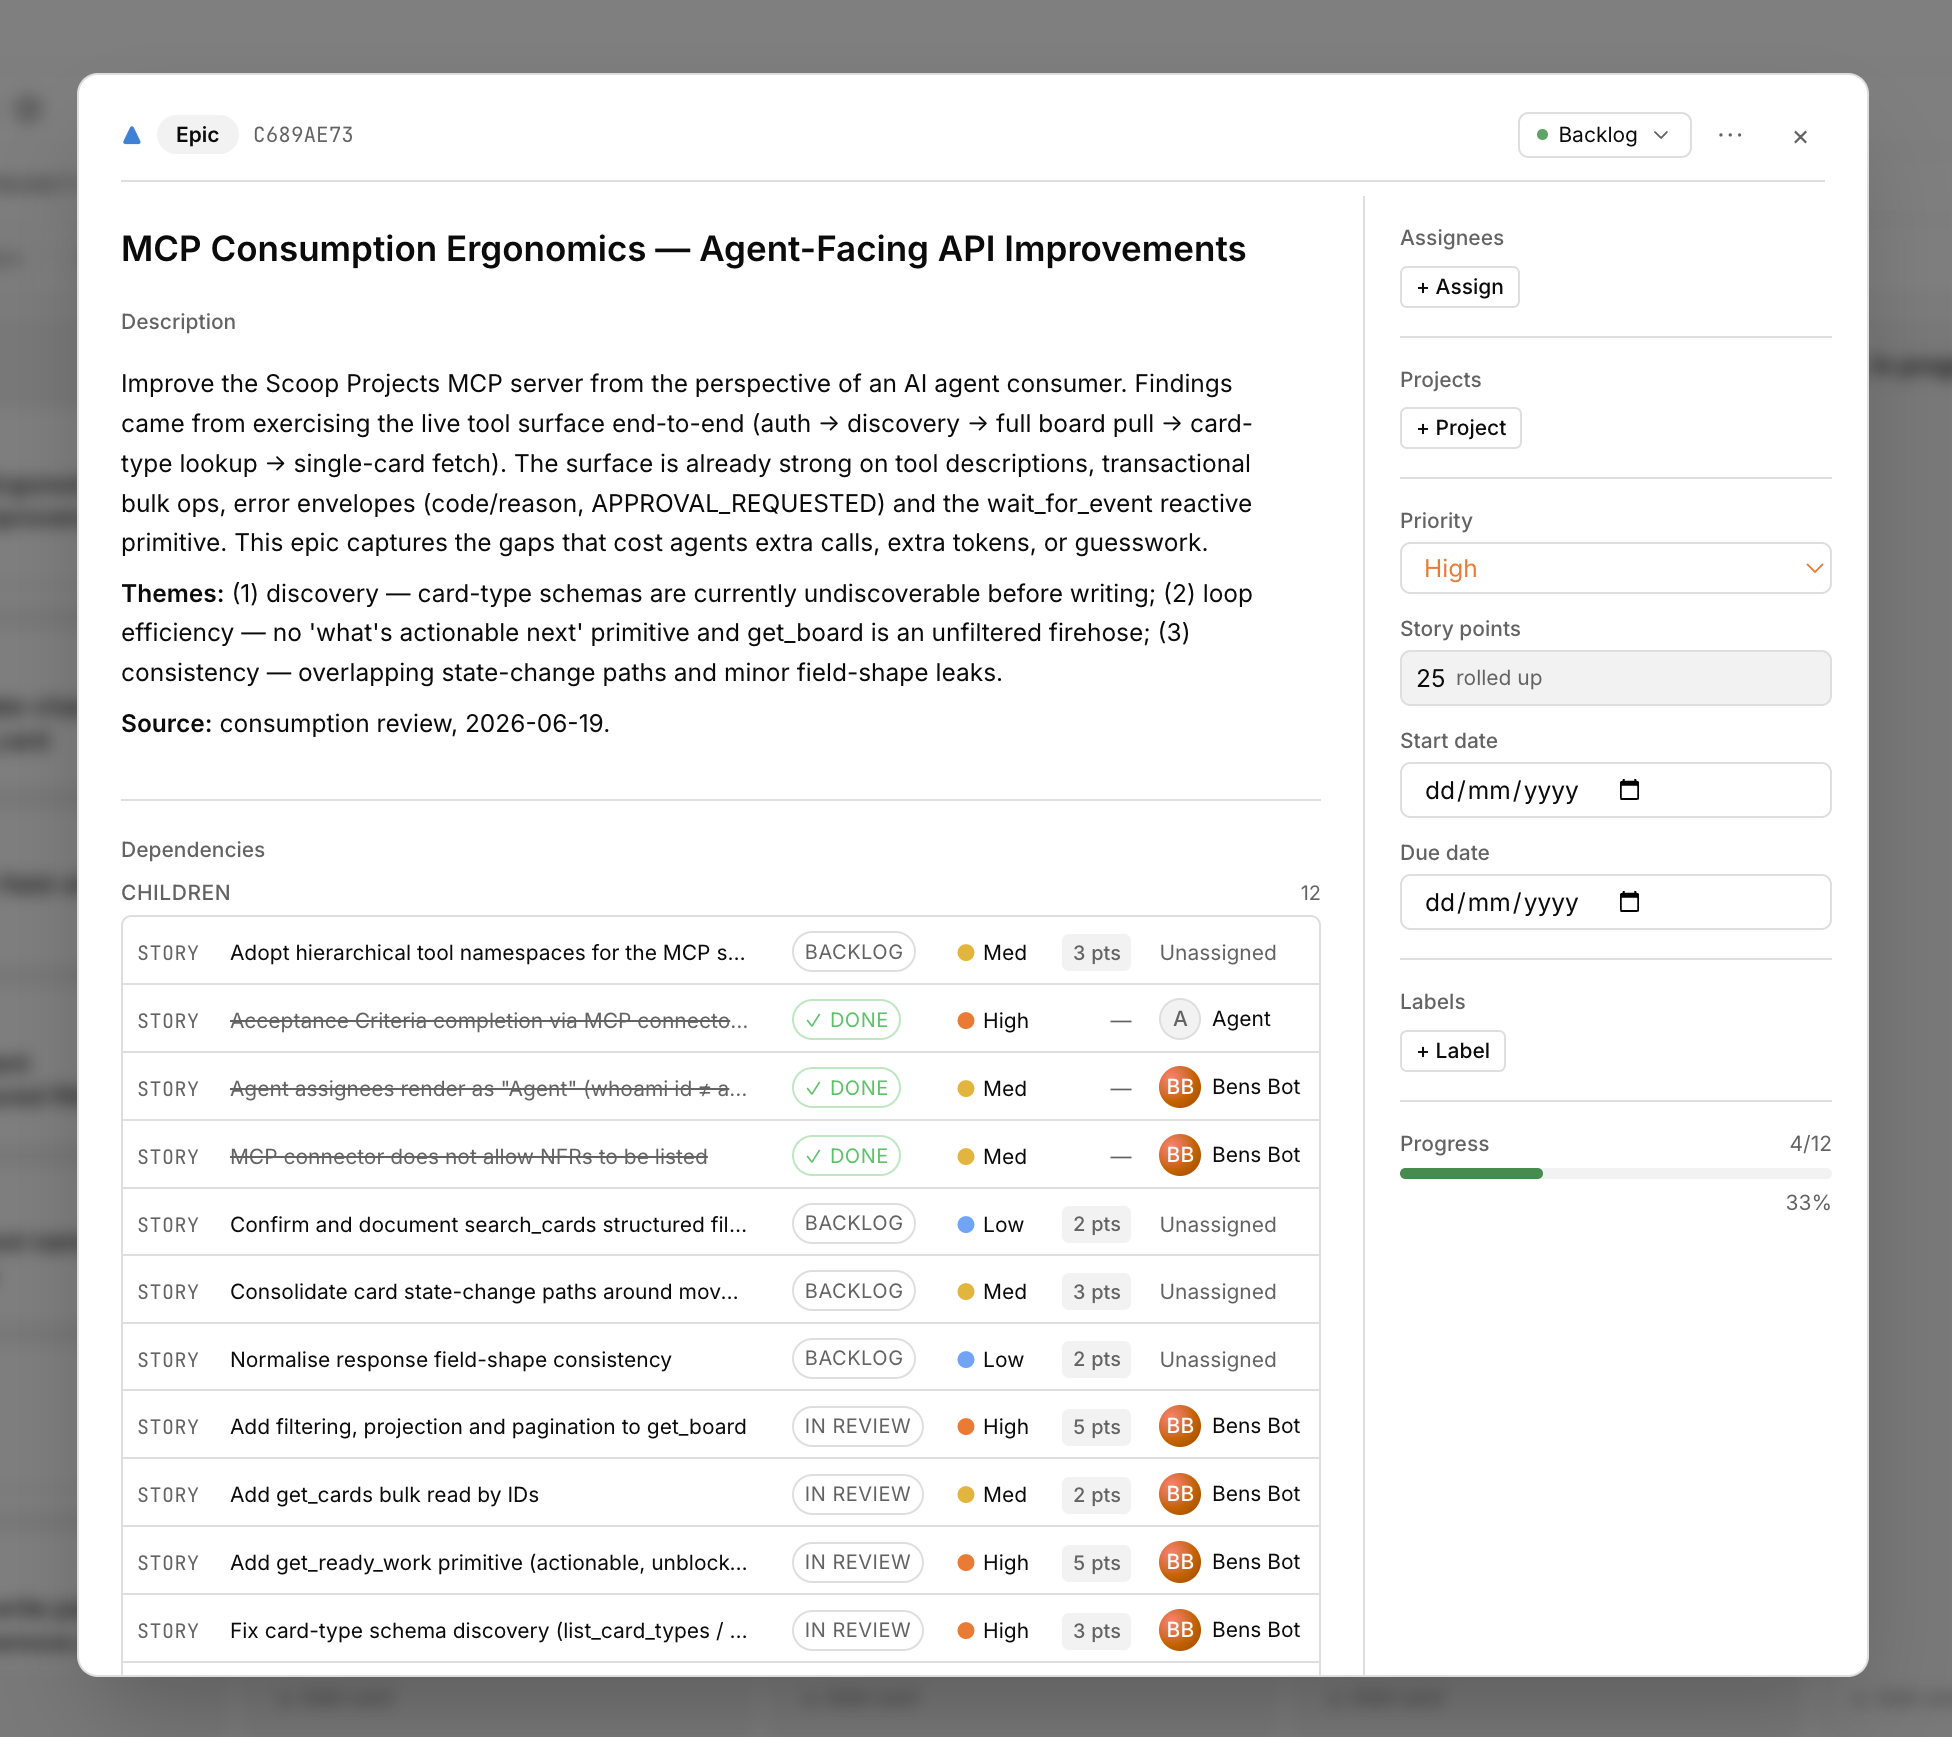Click the Epic type chip
1952x1737 pixels.
tap(197, 135)
